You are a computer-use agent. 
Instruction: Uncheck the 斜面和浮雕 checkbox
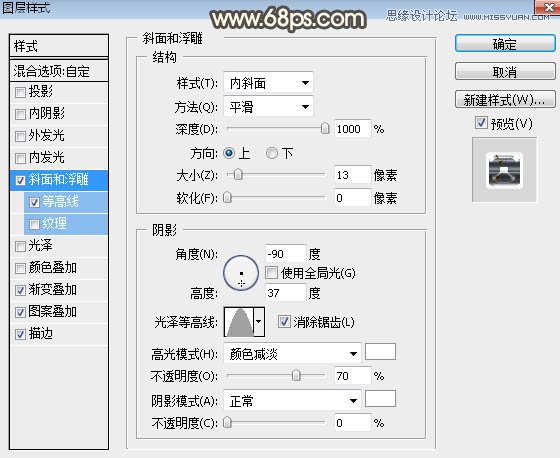pyautogui.click(x=20, y=180)
